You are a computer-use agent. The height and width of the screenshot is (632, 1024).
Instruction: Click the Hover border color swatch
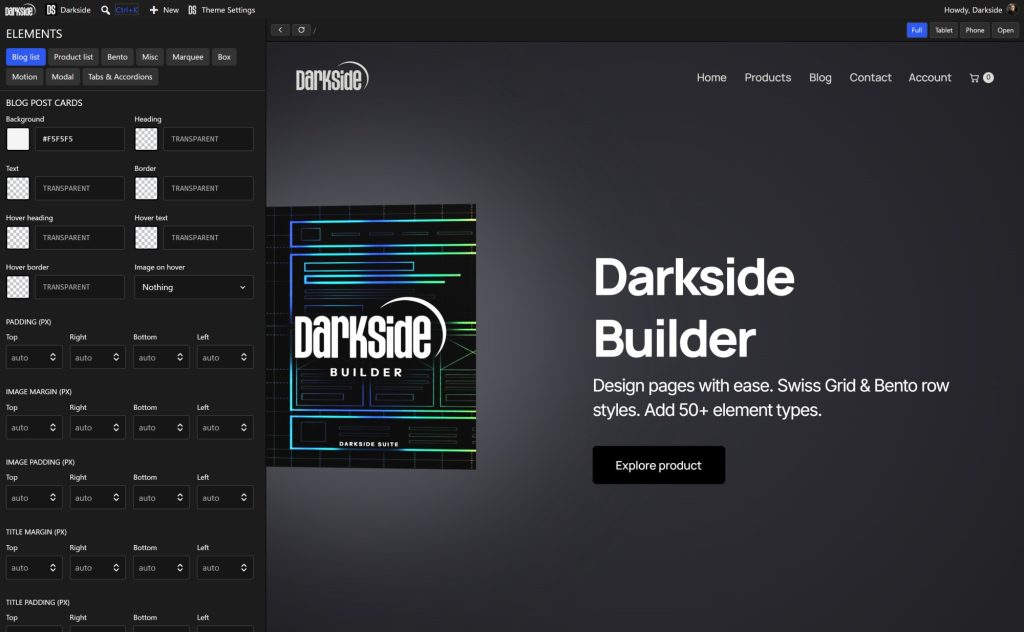[x=18, y=287]
